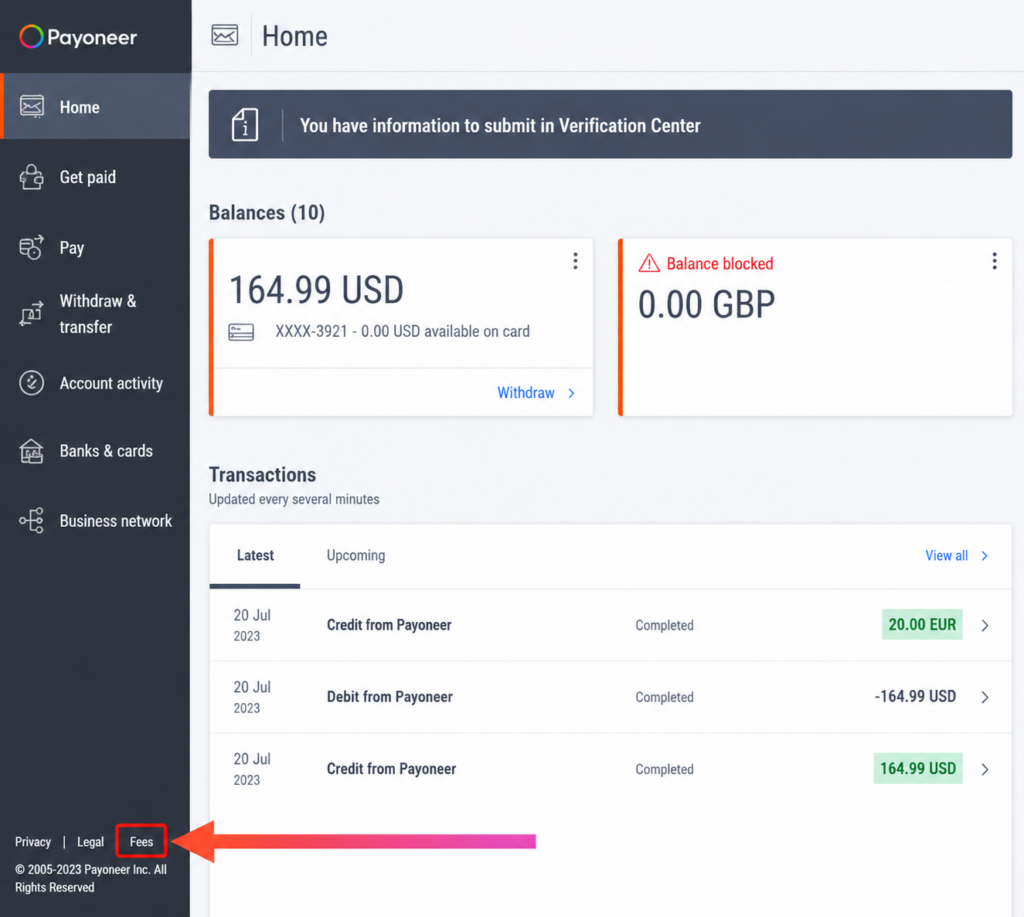Click the Withdraw link on USD balance
The image size is (1024, 917).
coord(526,393)
